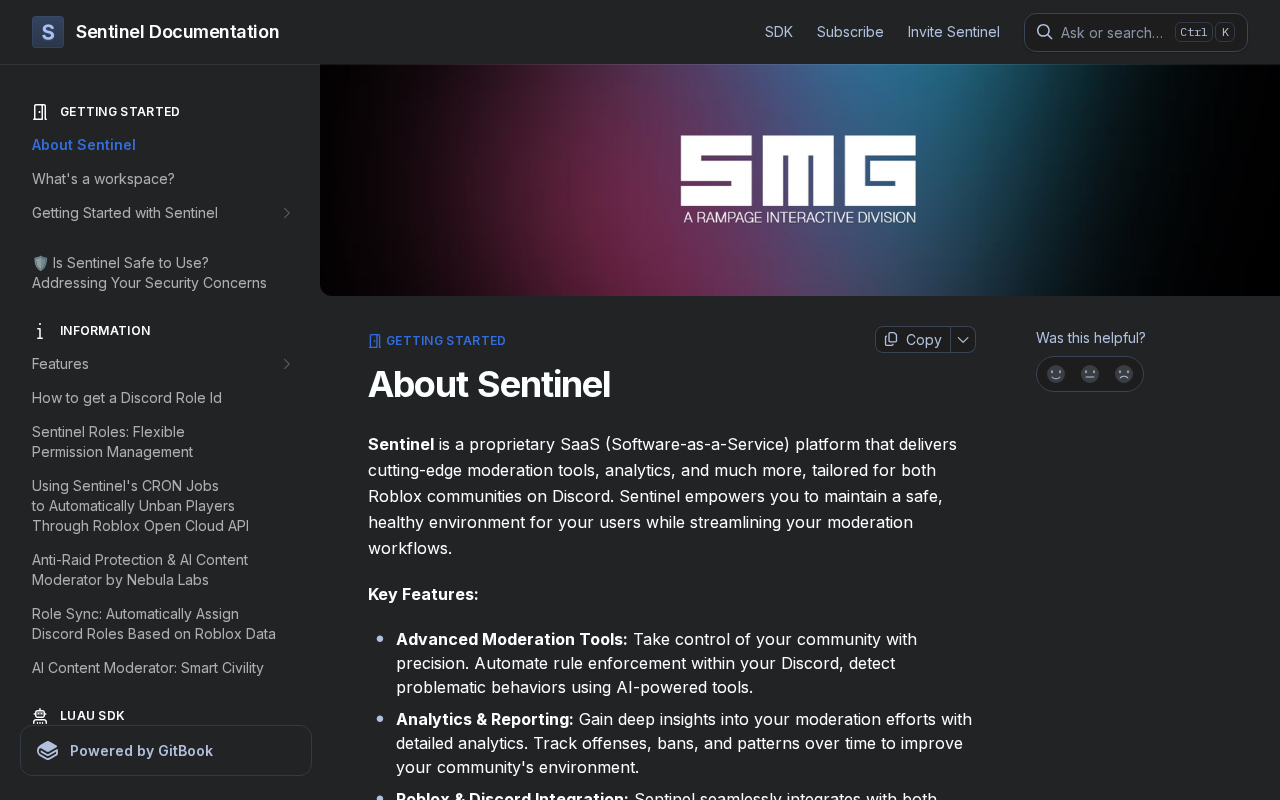The width and height of the screenshot is (1280, 800).
Task: Open AI Content Moderator: Smart Civility page
Action: click(148, 668)
